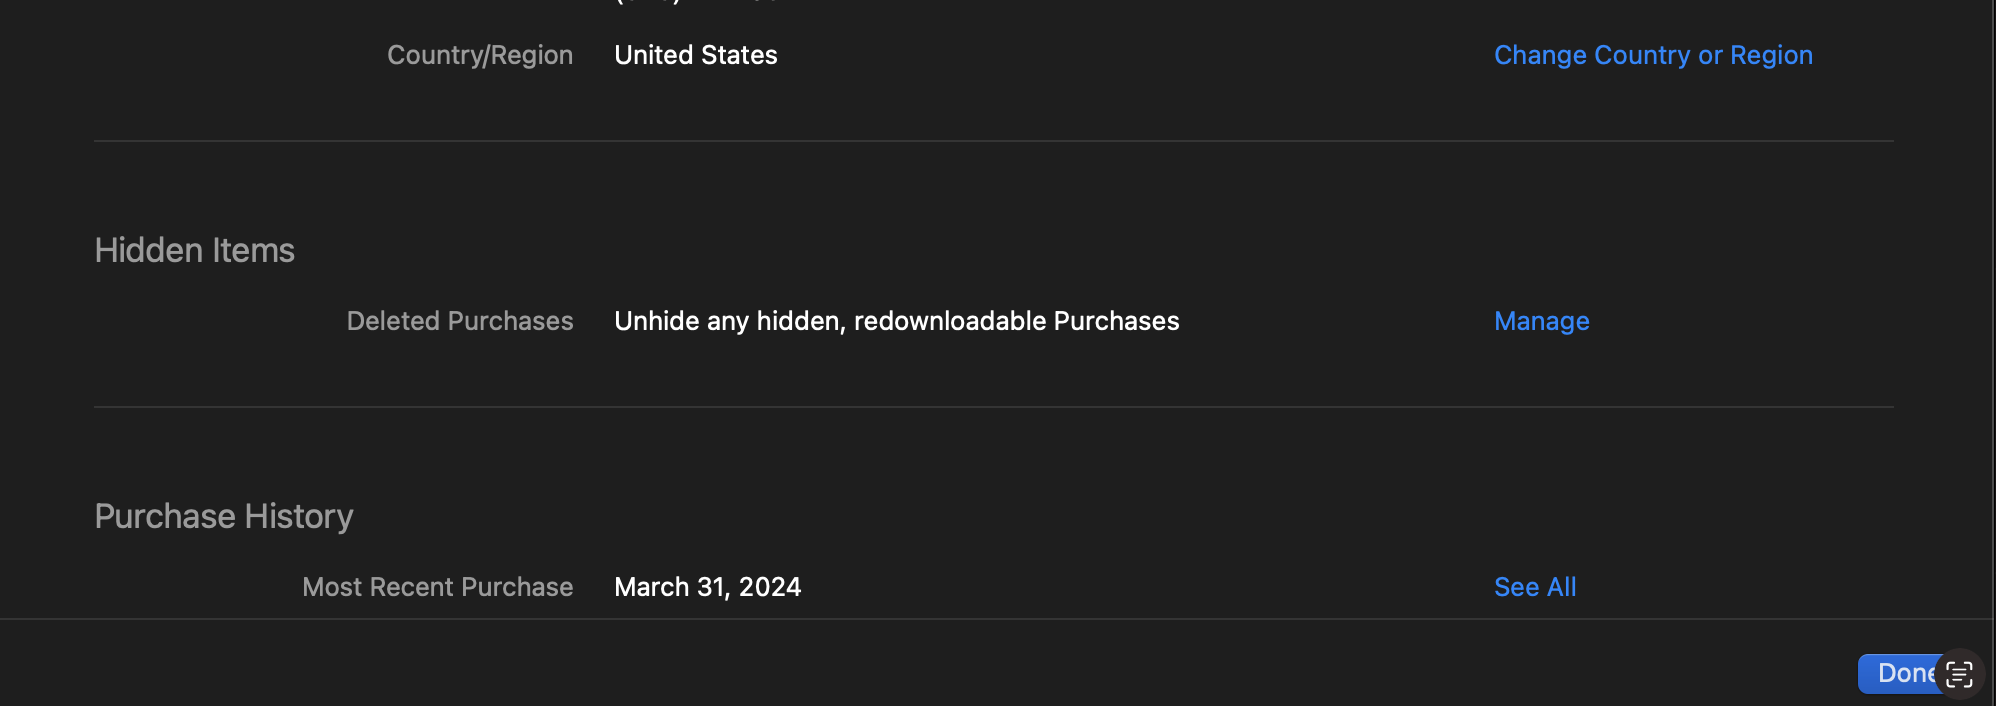Screen dimensions: 1996x706
Task: Click the cut-off text at the top edge
Action: pyautogui.click(x=697, y=2)
